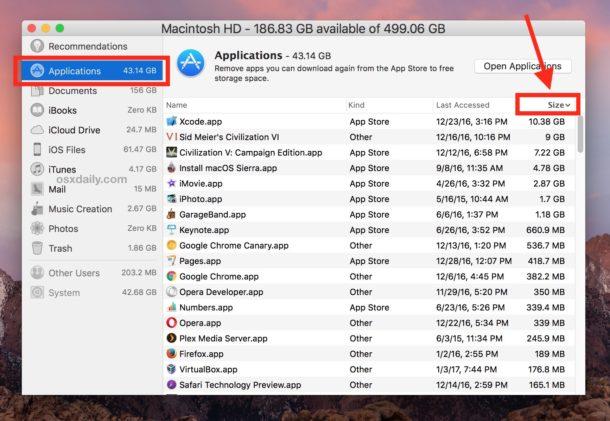610x421 pixels.
Task: Sort by Last Accessed column header
Action: pyautogui.click(x=462, y=105)
